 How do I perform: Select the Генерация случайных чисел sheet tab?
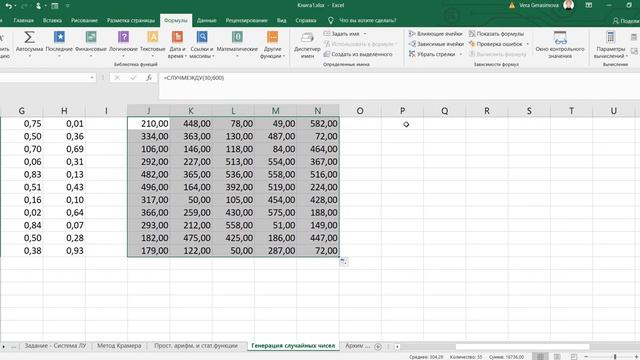293,346
